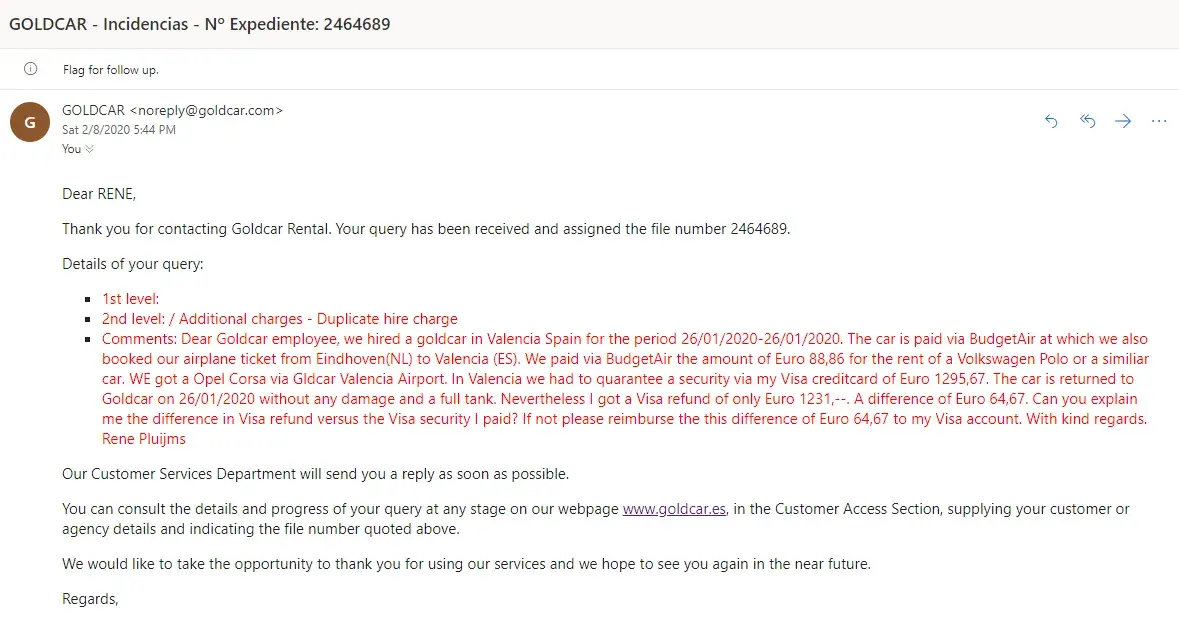The height and width of the screenshot is (624, 1179).
Task: Click the Regards closing line
Action: click(90, 599)
